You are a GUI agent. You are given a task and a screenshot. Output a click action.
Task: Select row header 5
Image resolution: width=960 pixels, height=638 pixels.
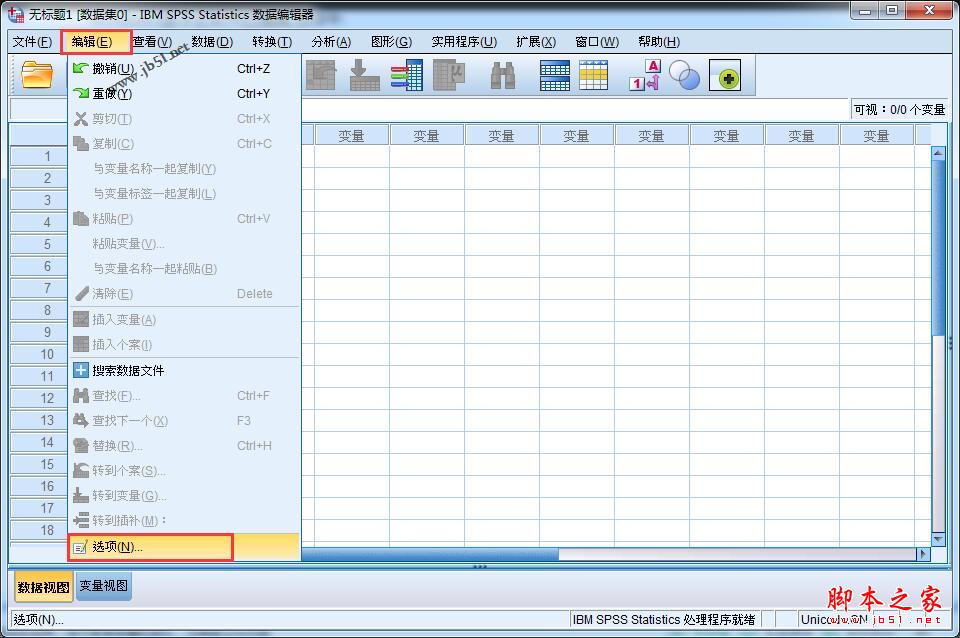click(x=39, y=244)
